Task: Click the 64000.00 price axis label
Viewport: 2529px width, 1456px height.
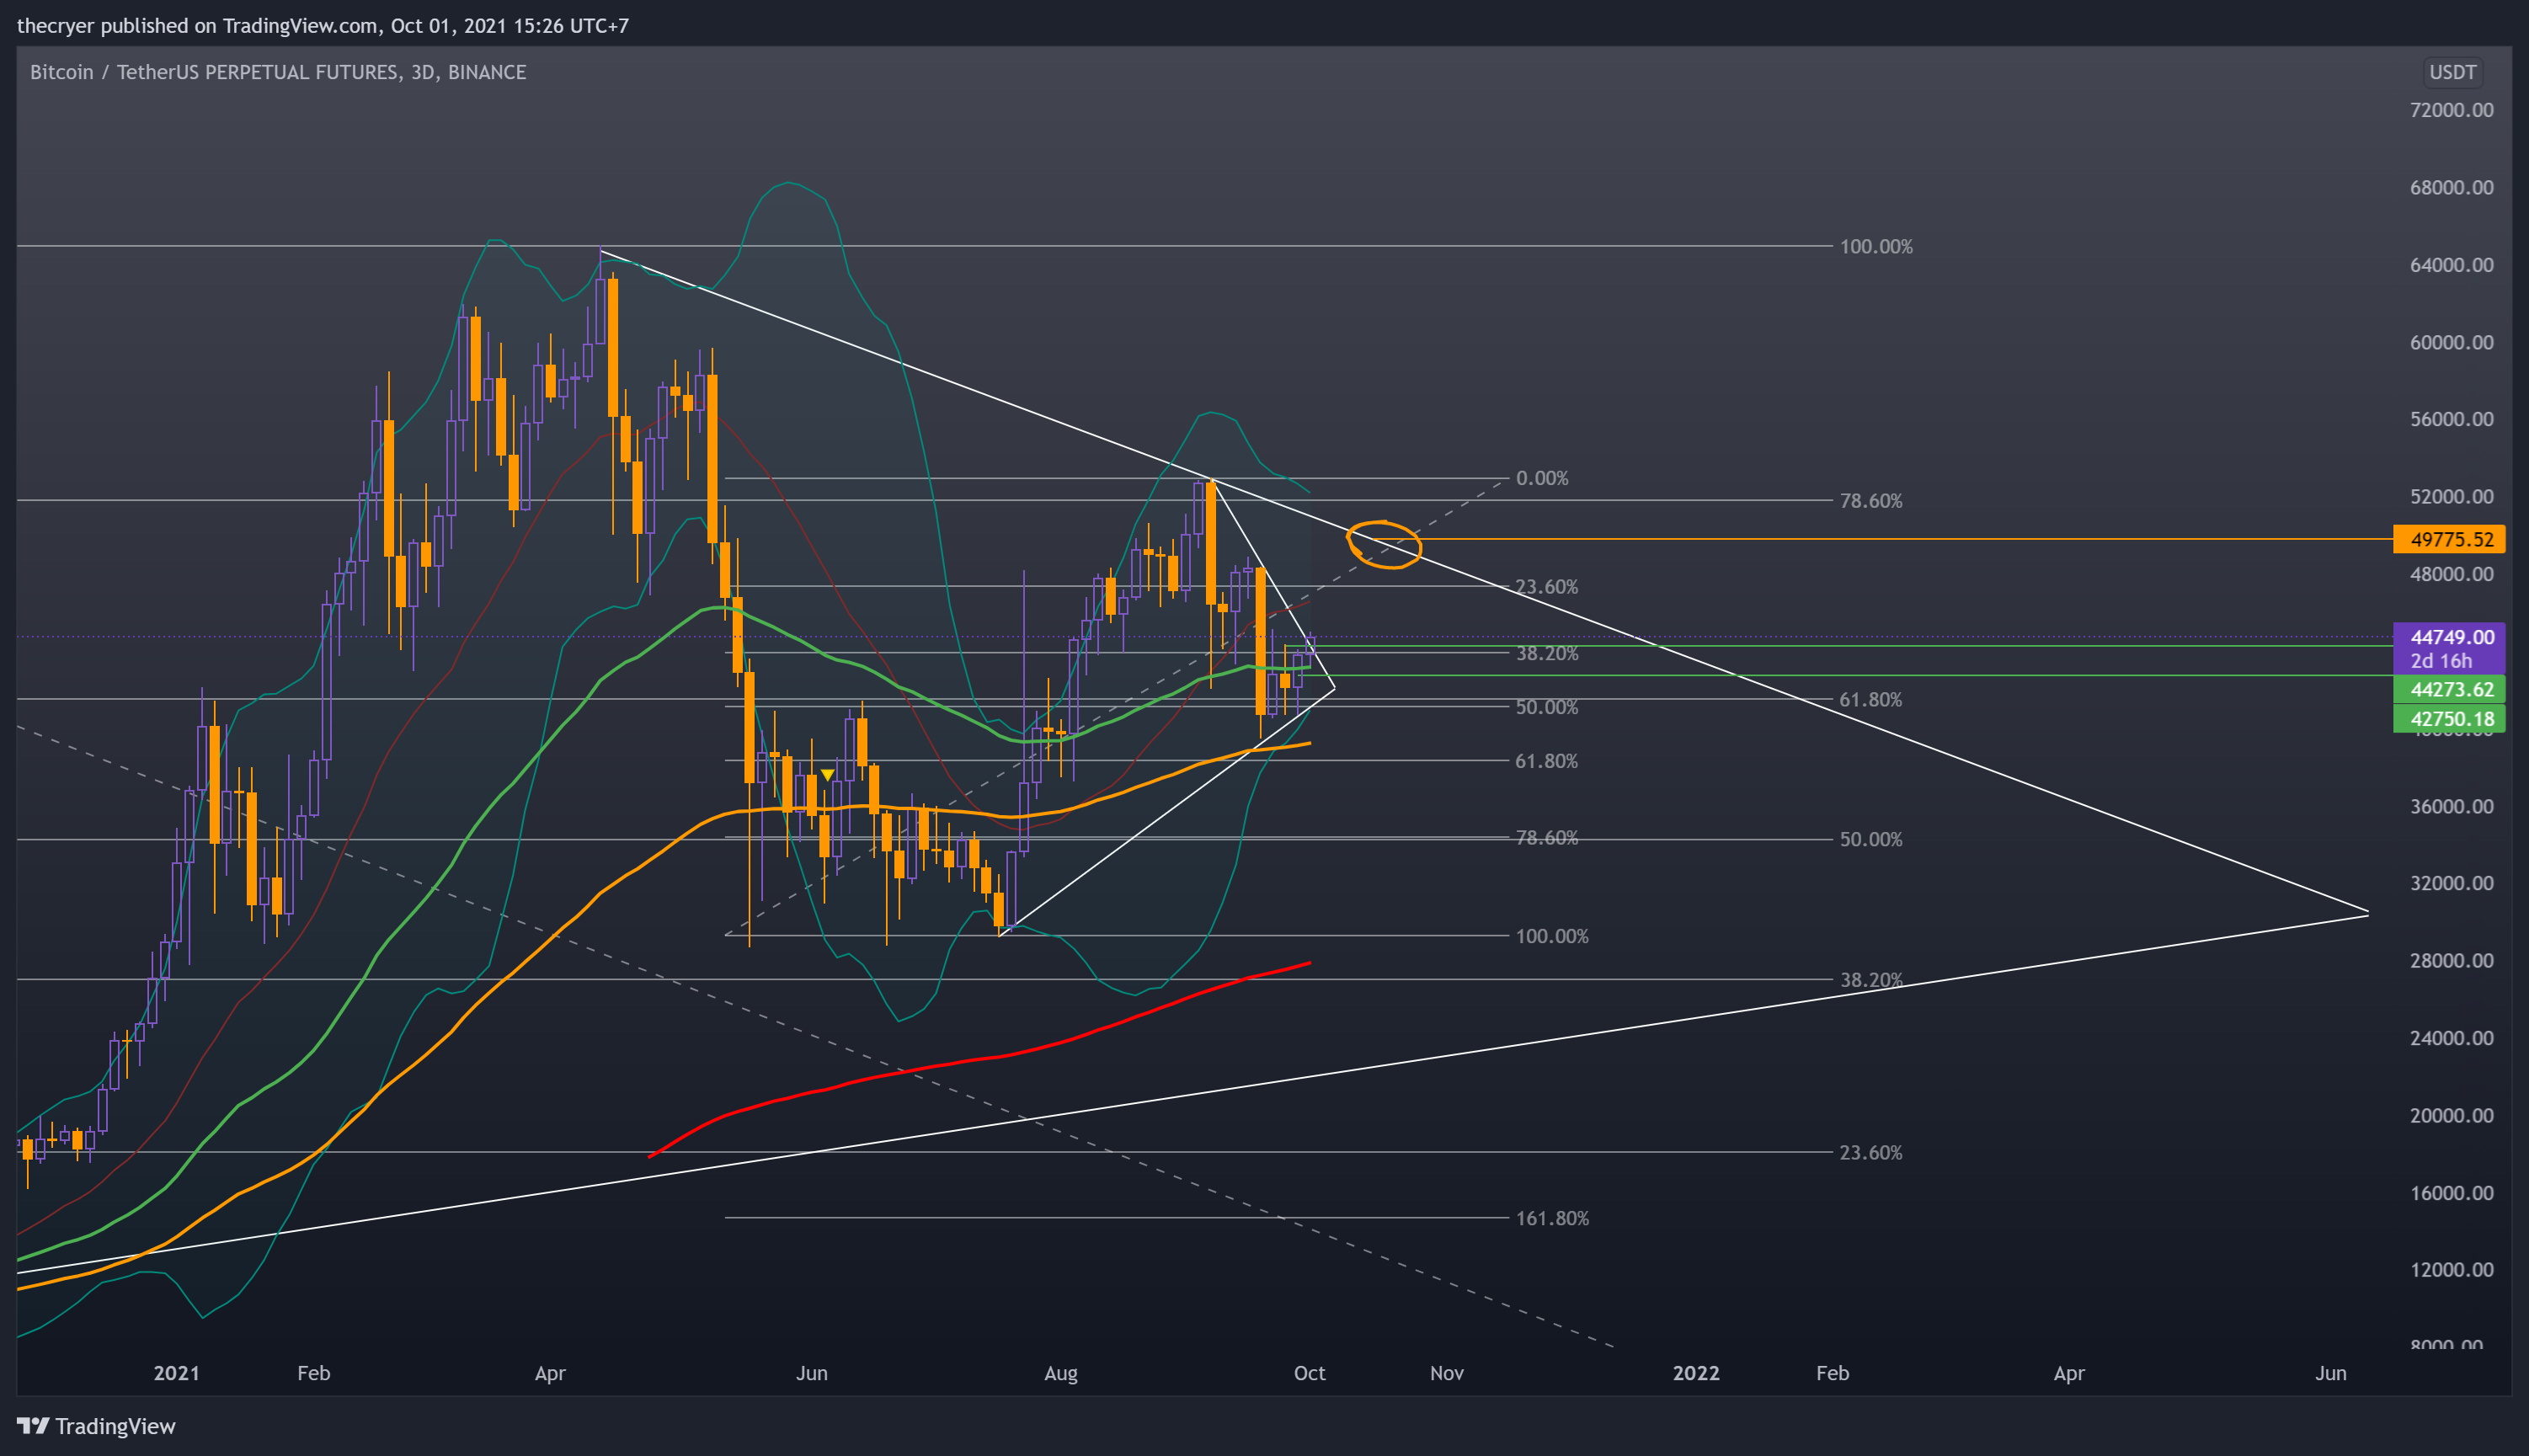Action: 2451,265
